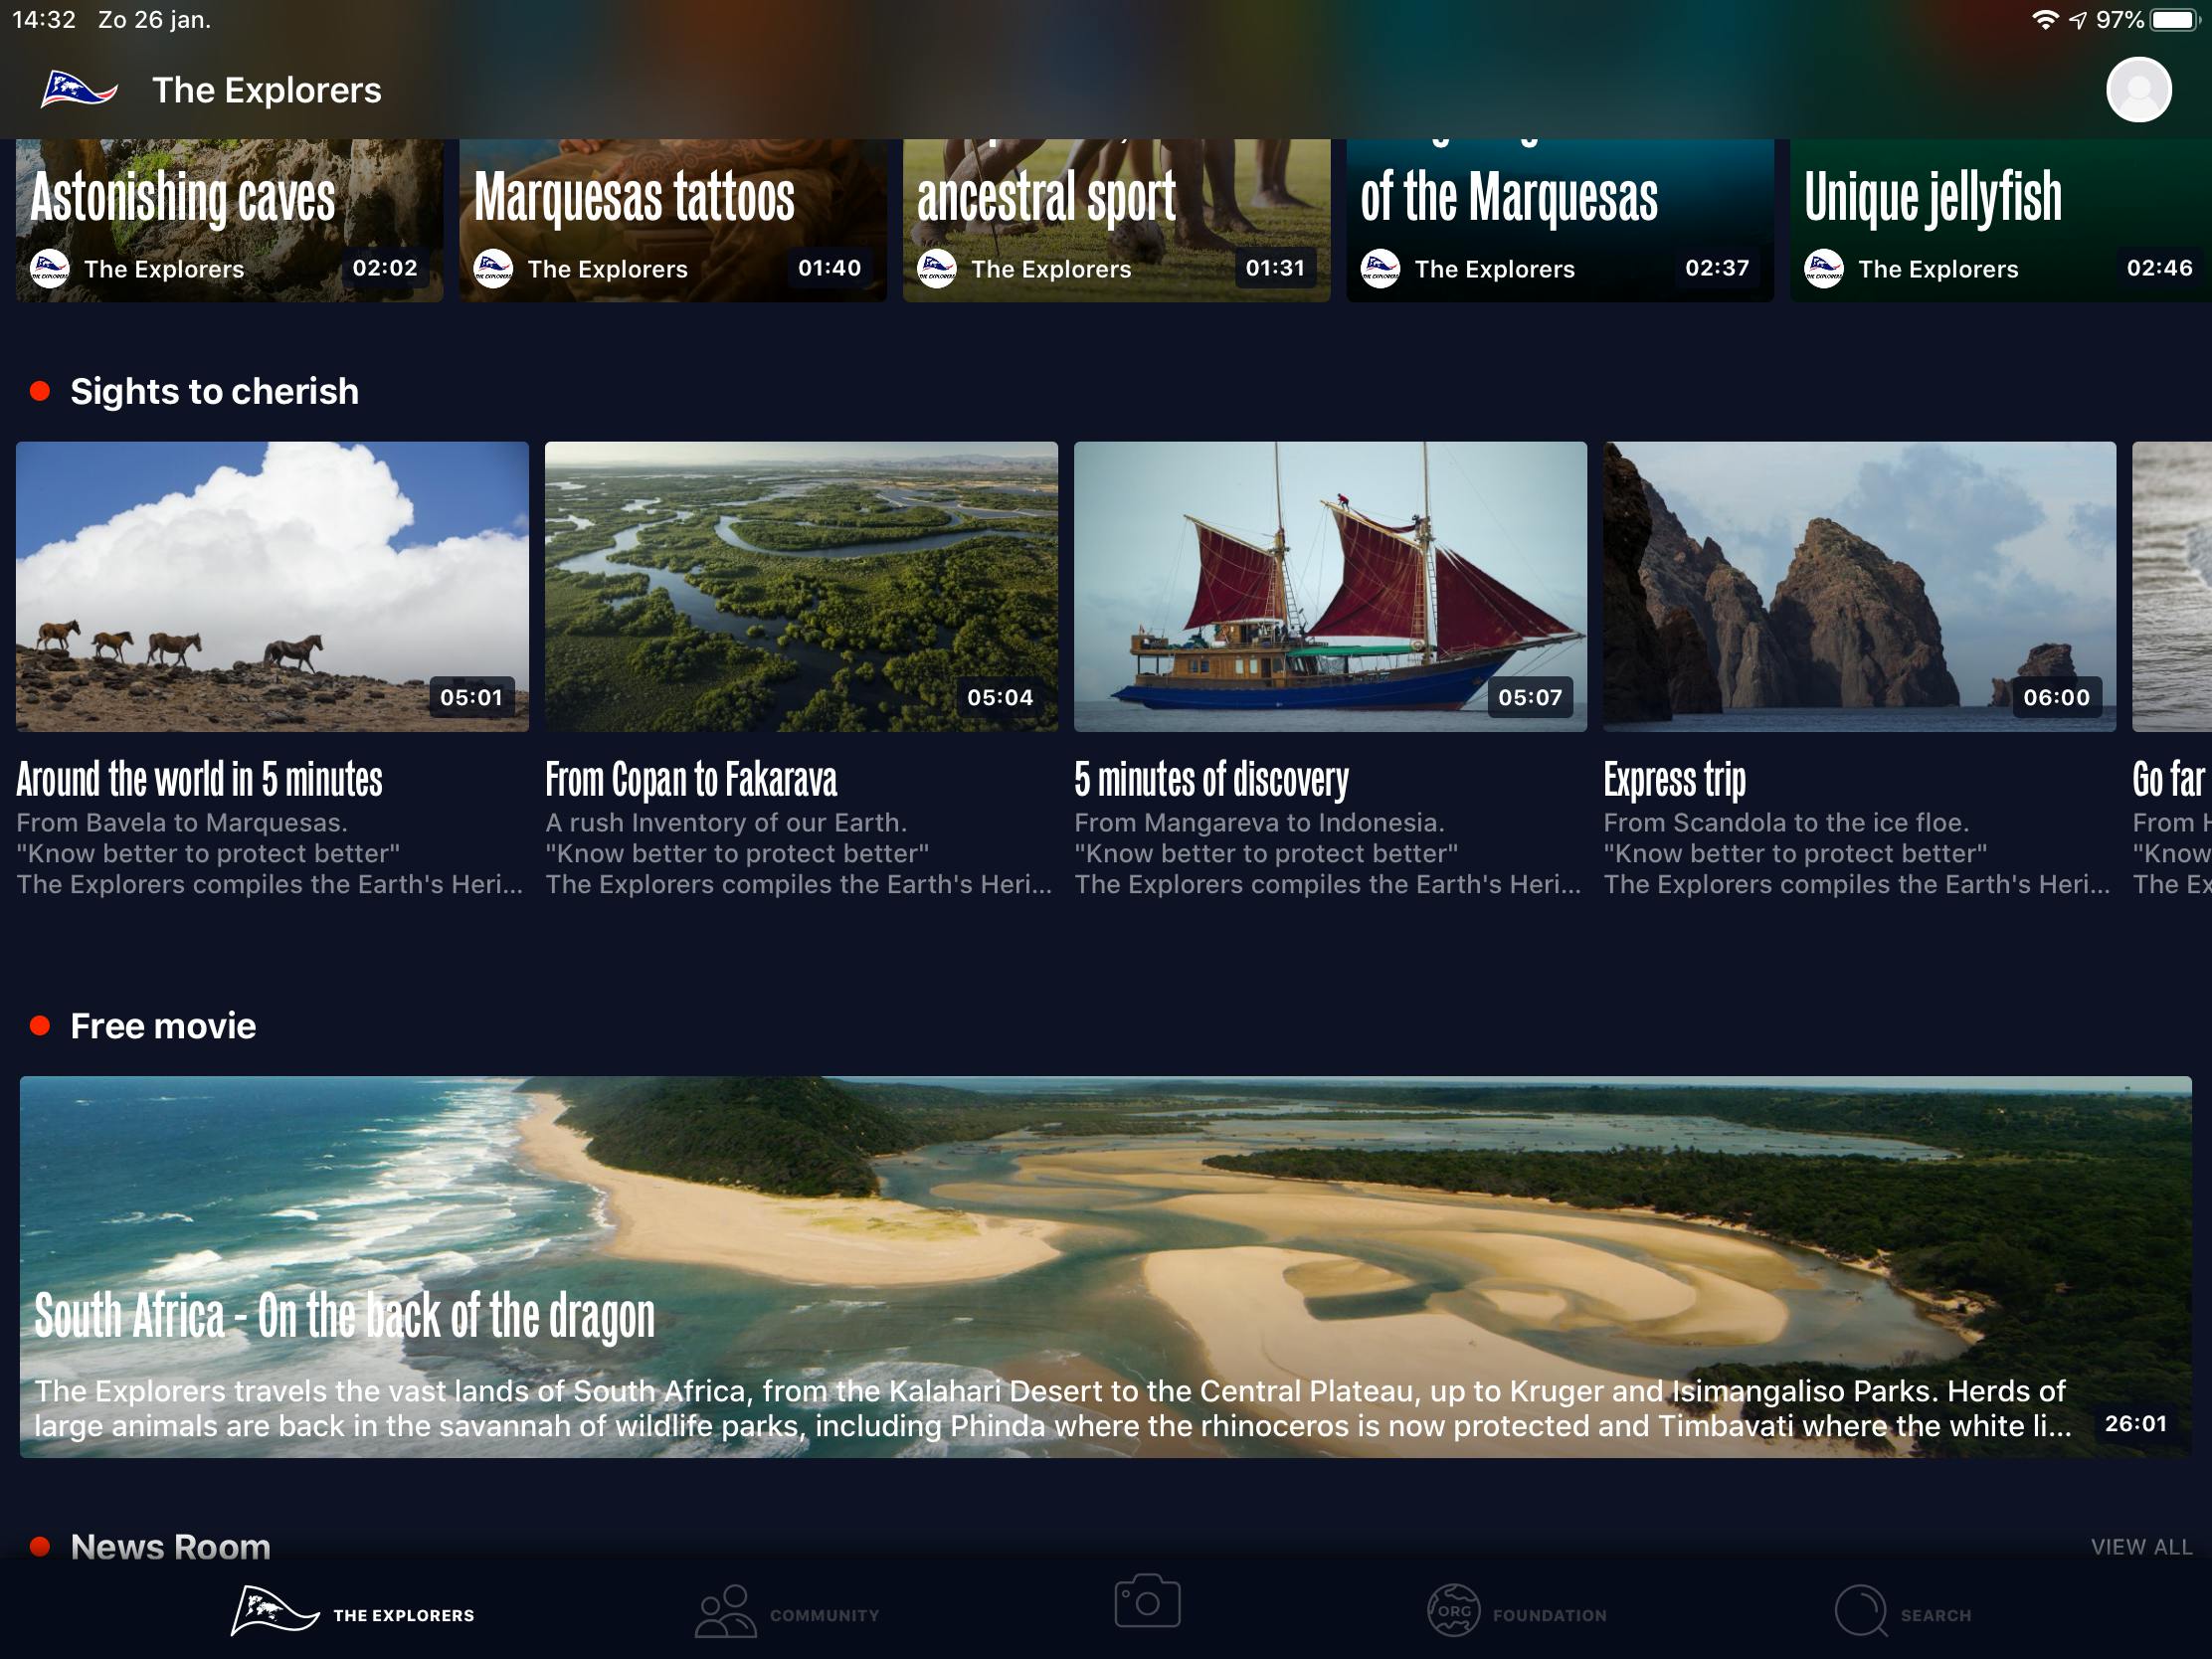Tap the 5 minutes of discovery title
This screenshot has width=2212, height=1659.
[1211, 780]
